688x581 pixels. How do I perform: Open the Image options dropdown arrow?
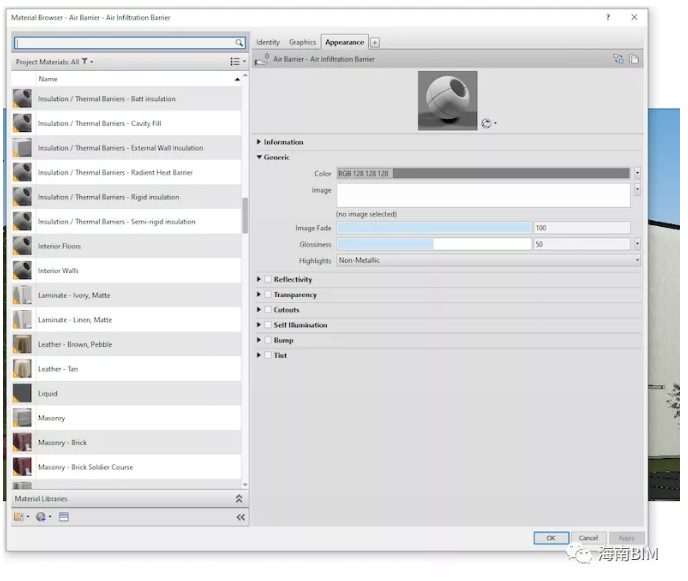coord(637,190)
